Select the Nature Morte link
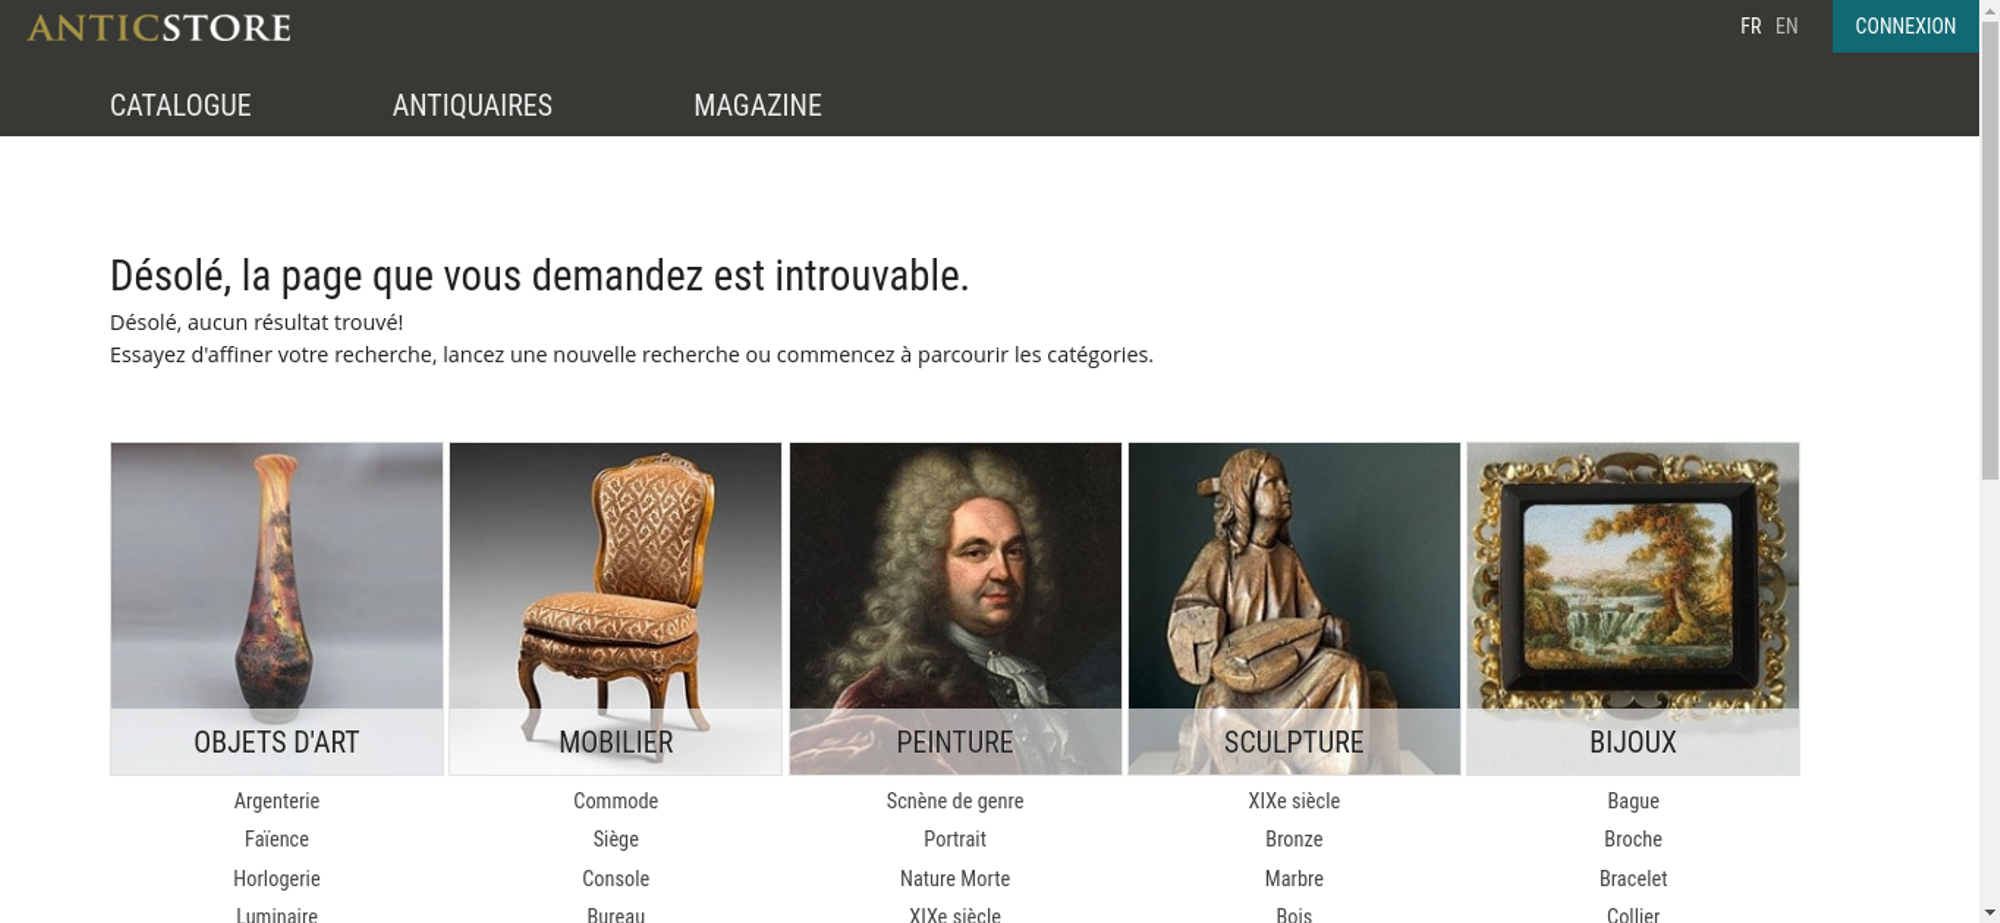Viewport: 2000px width, 923px height. 955,879
